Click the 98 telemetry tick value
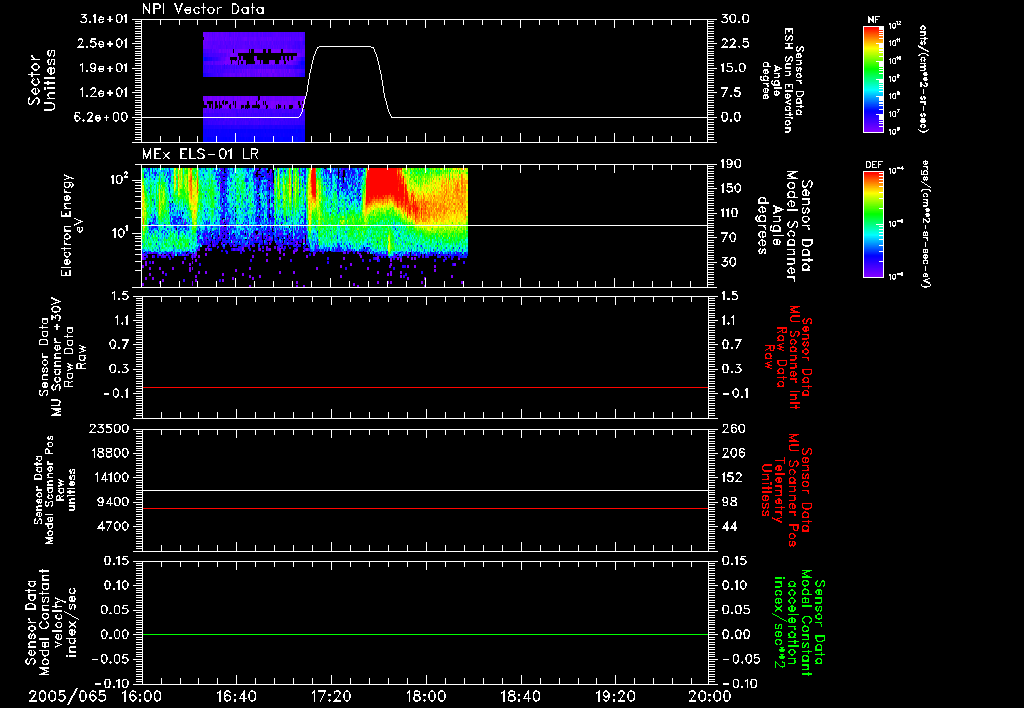Viewport: 1024px width, 708px height. pos(729,502)
